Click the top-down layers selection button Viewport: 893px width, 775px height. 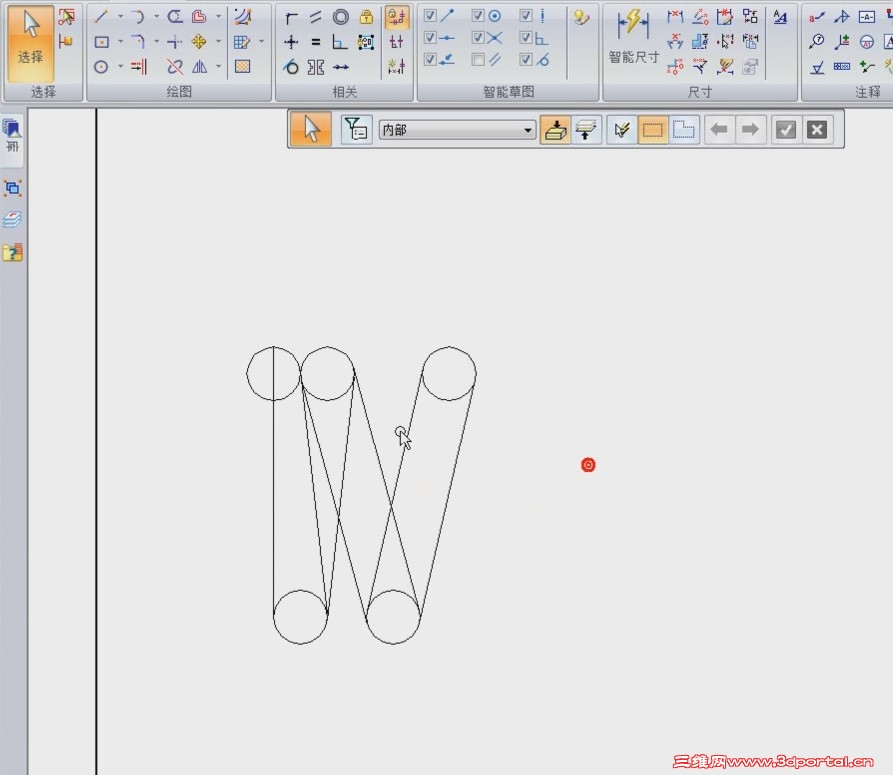point(586,129)
